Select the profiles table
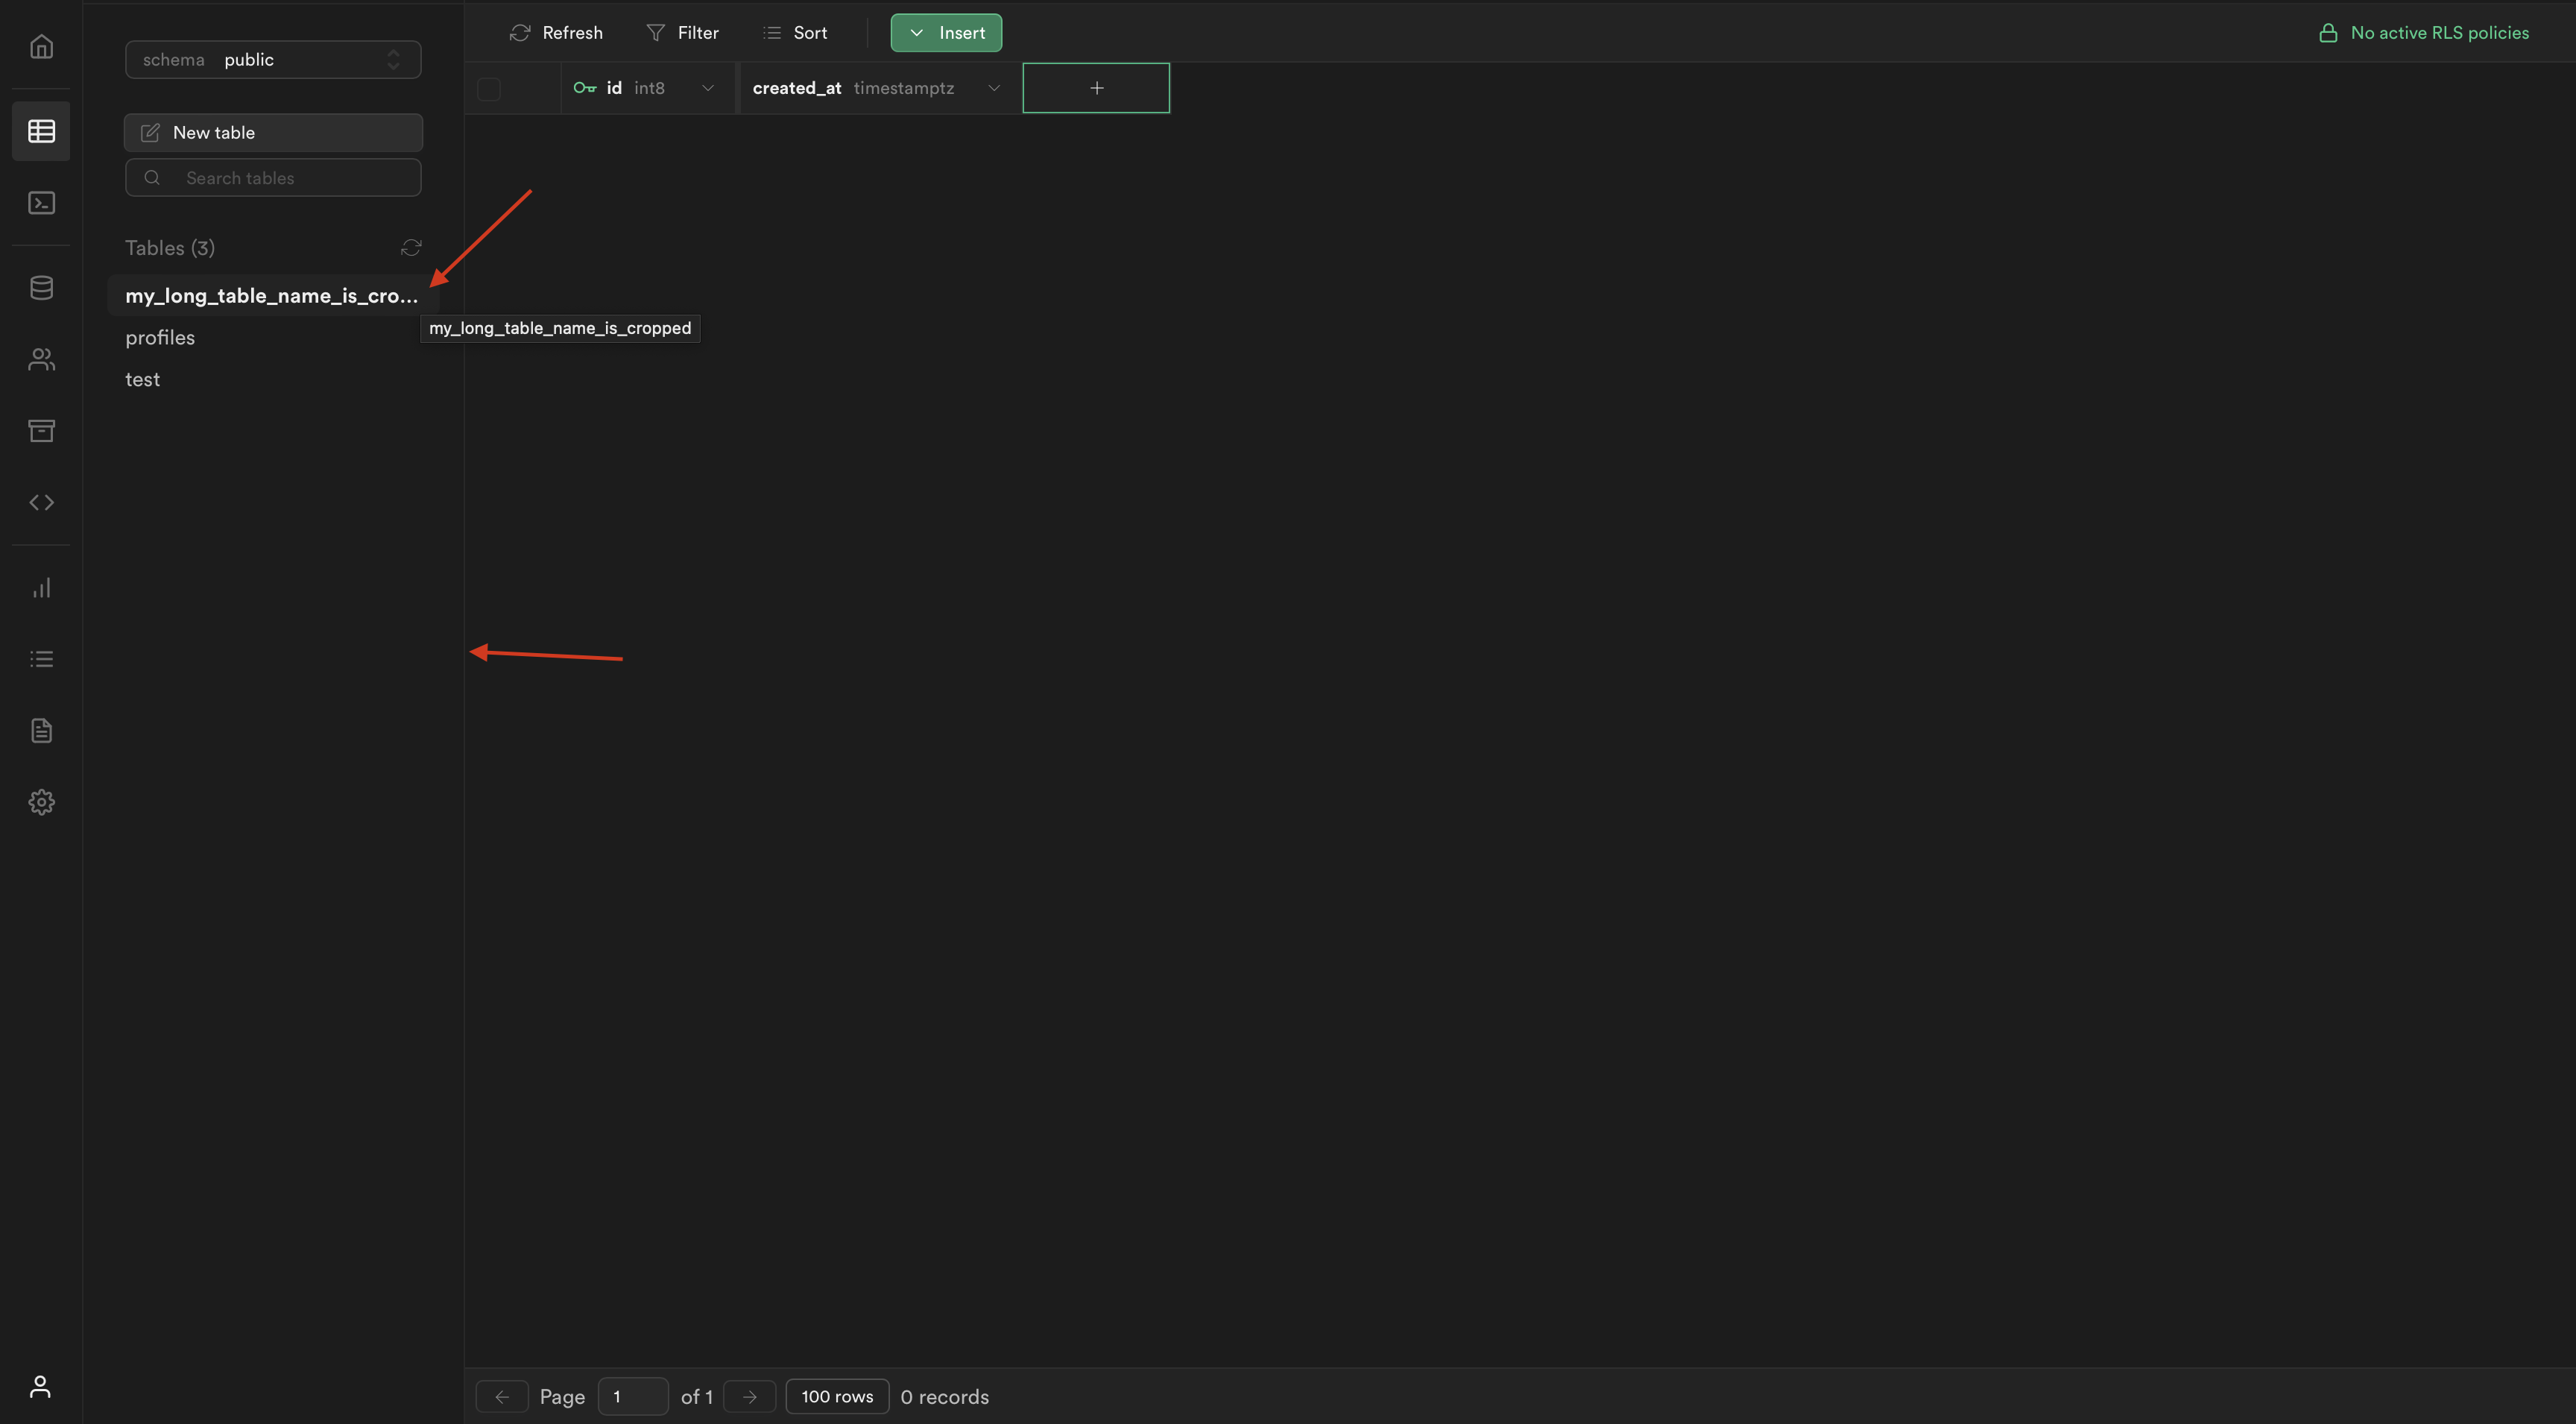This screenshot has width=2576, height=1424. coord(160,338)
